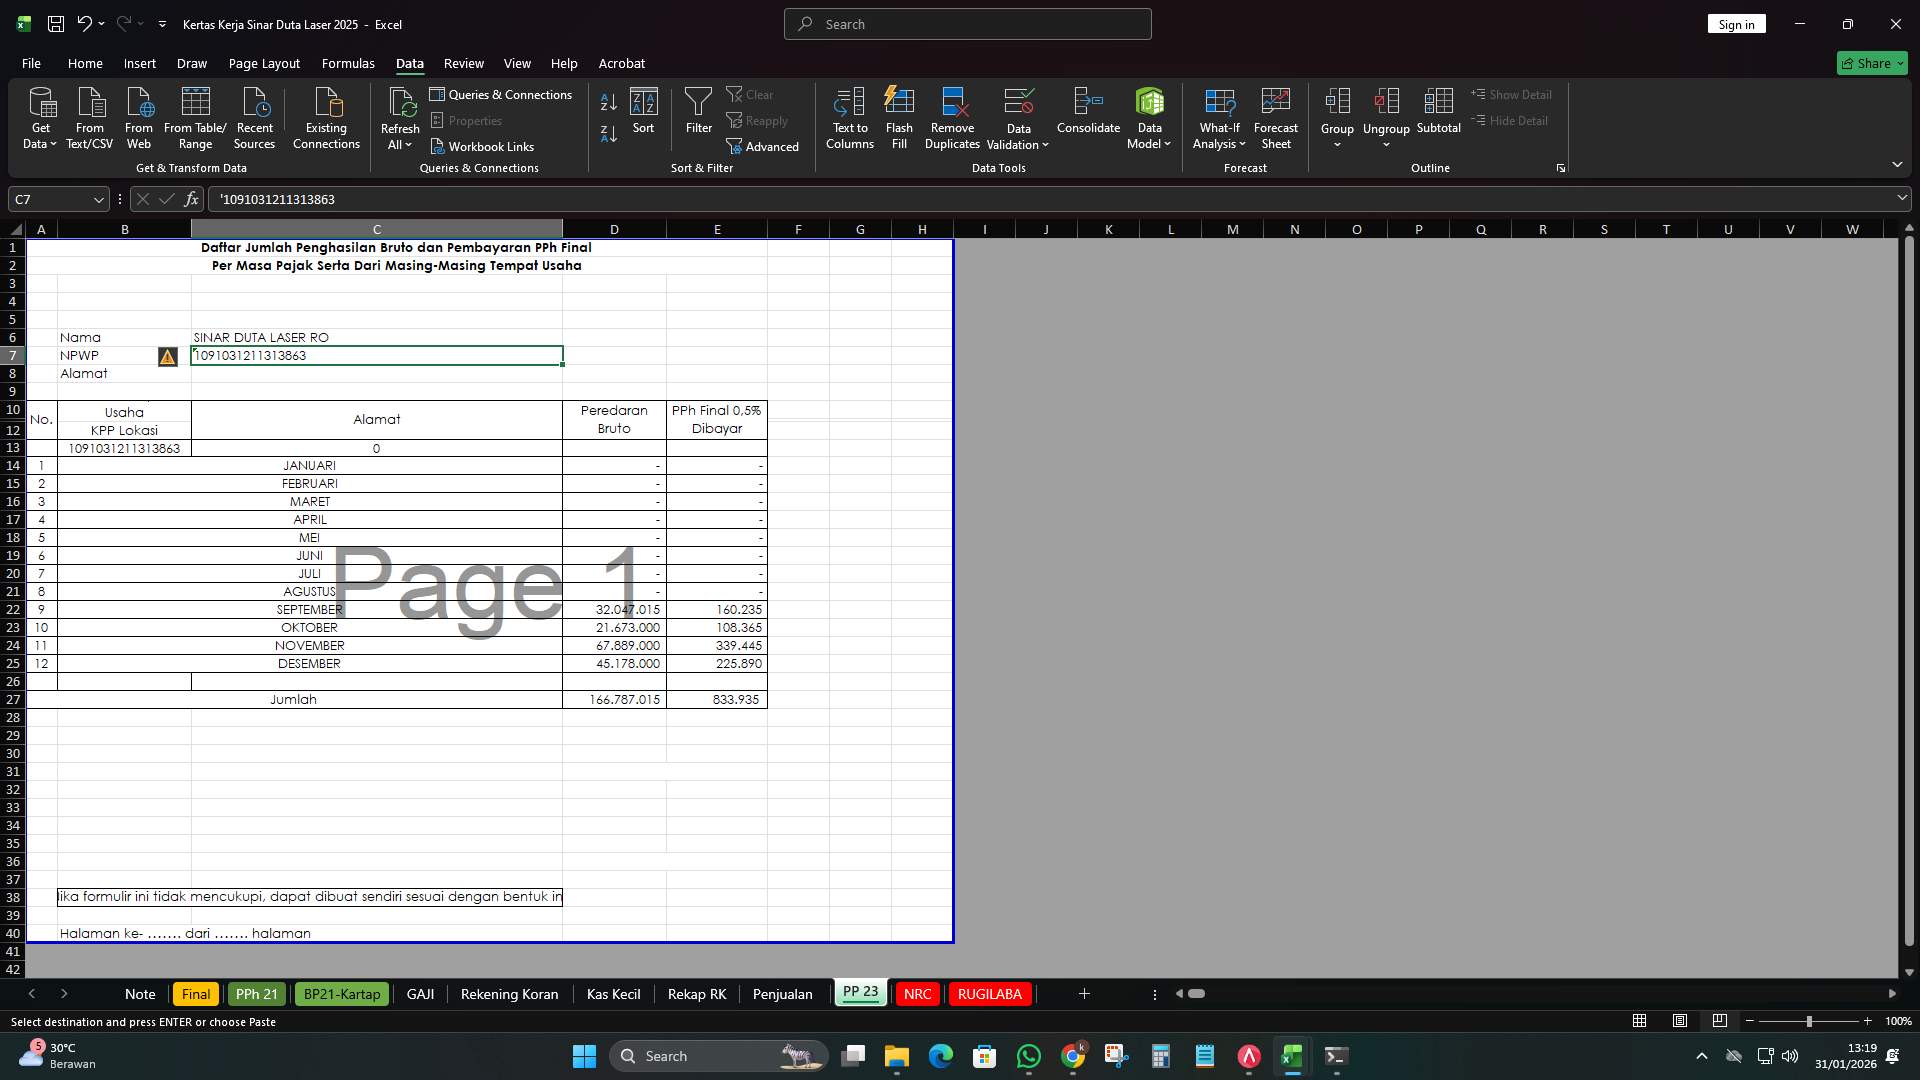Viewport: 1920px width, 1080px height.
Task: Click inside the formula bar
Action: tap(600, 199)
